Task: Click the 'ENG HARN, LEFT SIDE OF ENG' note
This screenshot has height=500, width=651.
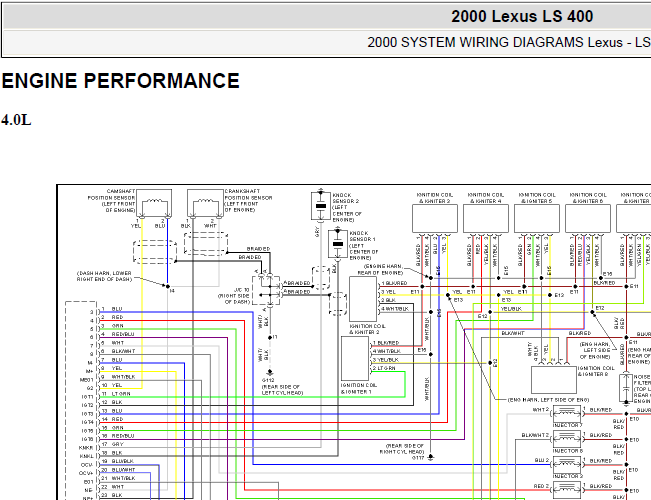Action: click(x=548, y=400)
